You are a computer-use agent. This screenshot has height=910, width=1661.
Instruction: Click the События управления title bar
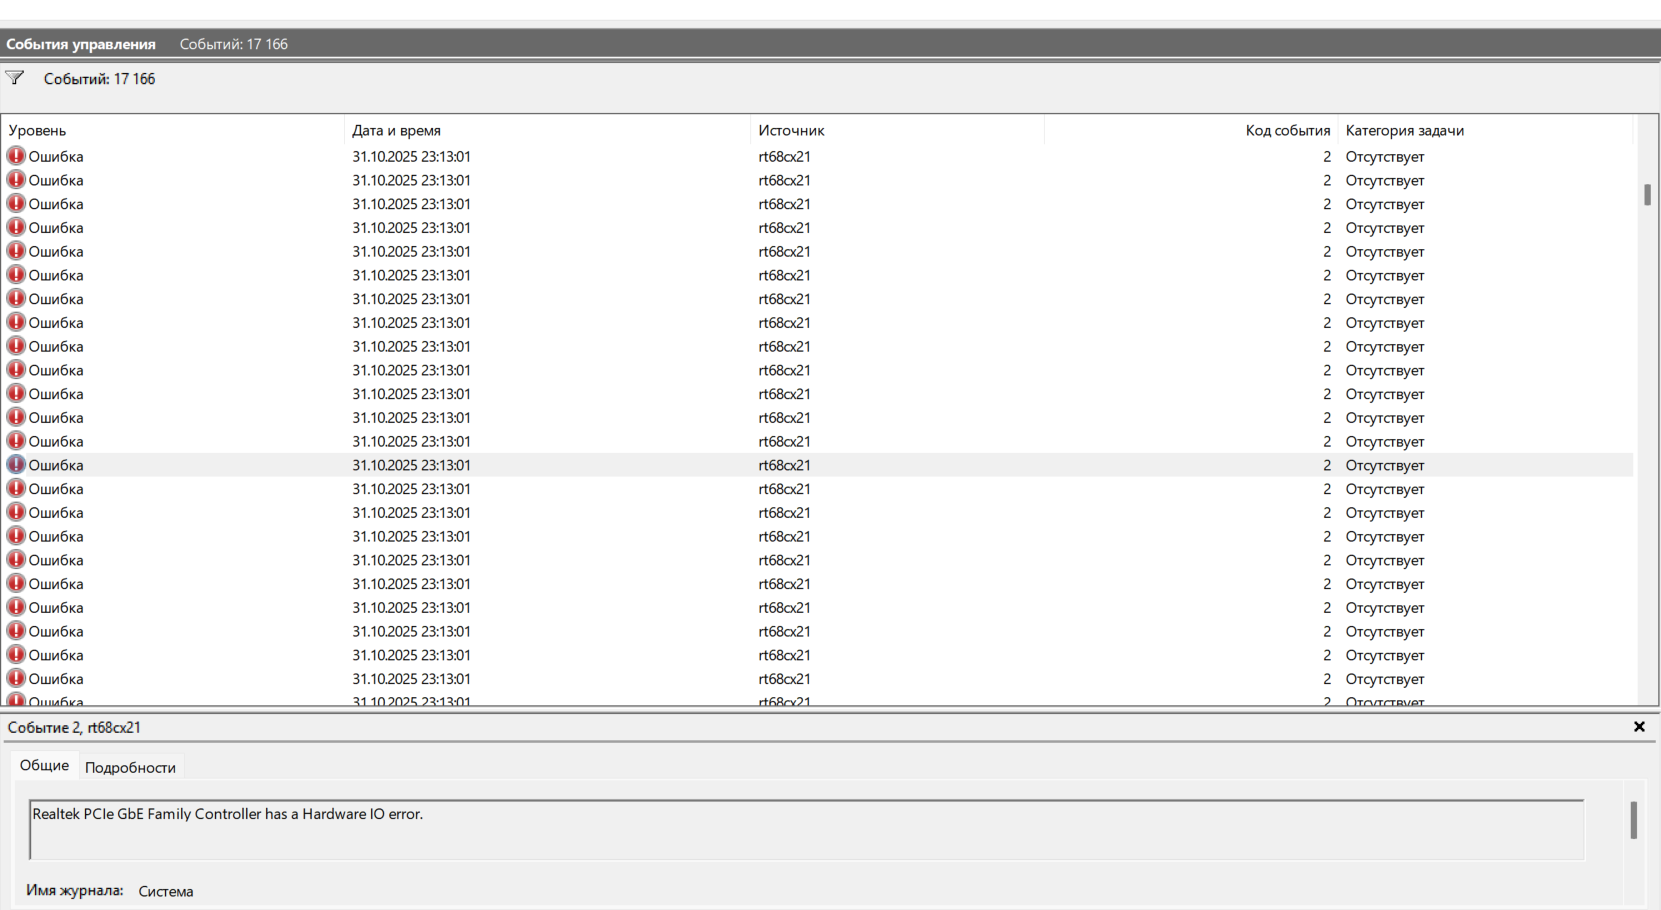[81, 44]
